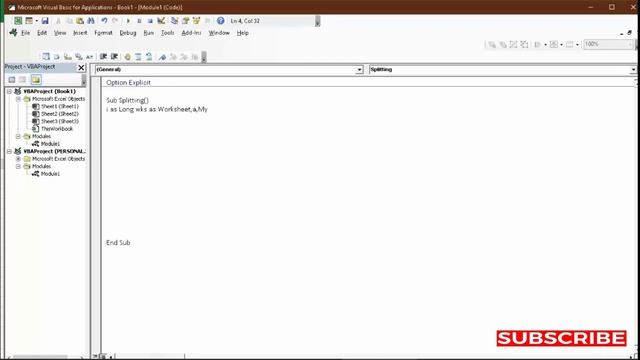The width and height of the screenshot is (640, 360).
Task: Toggle Bookmark with the blue flag icon
Action: (162, 56)
